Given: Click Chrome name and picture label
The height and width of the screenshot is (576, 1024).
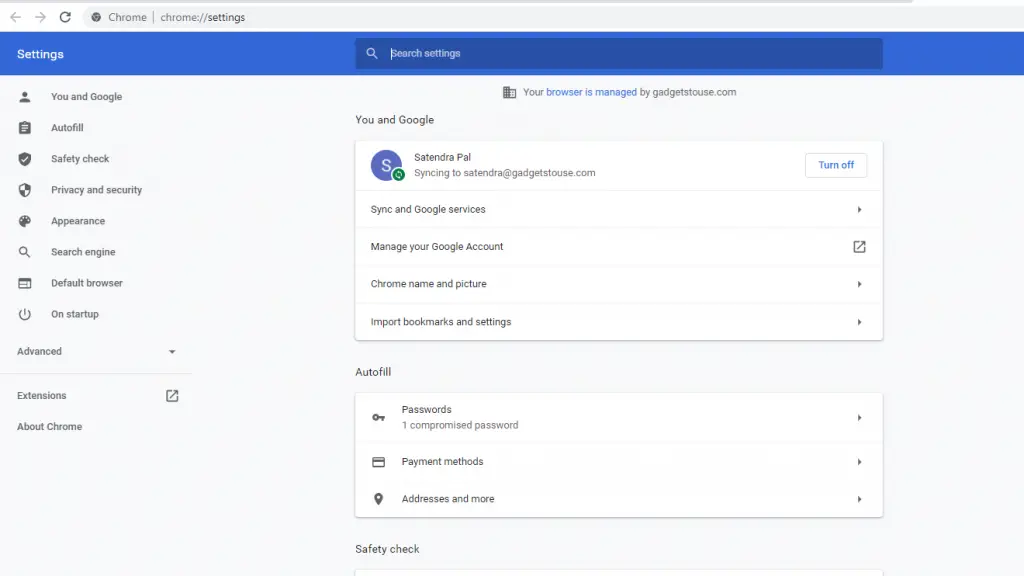Looking at the screenshot, I should tap(428, 284).
